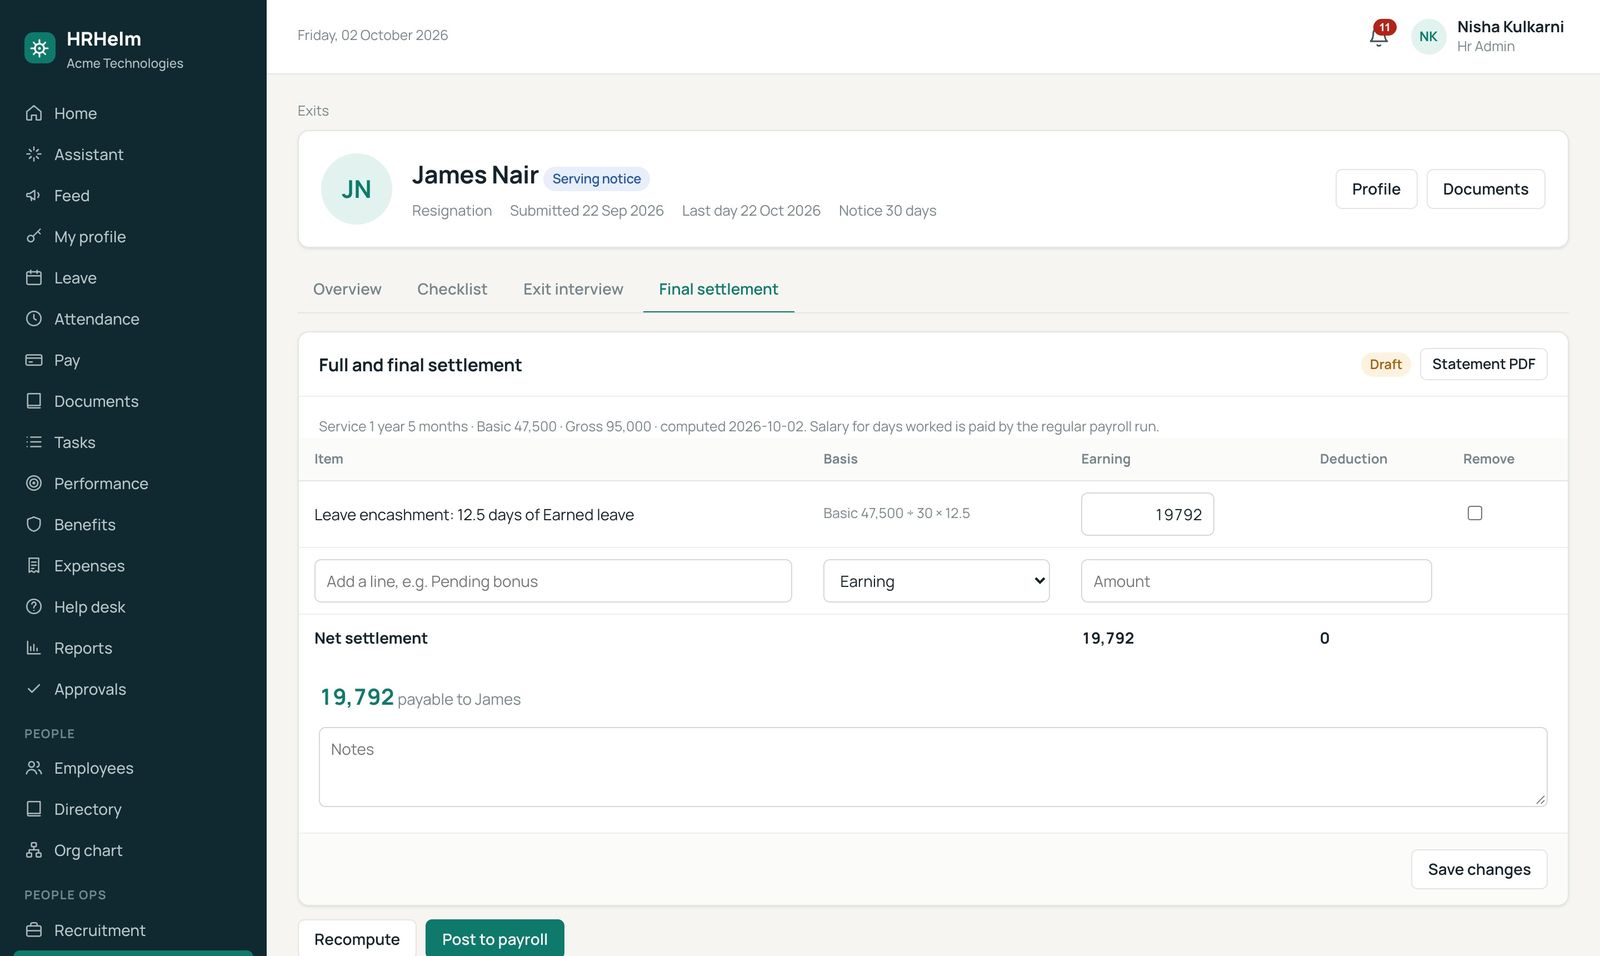This screenshot has height=956, width=1600.
Task: Open Attendance clock icon
Action: tap(34, 318)
